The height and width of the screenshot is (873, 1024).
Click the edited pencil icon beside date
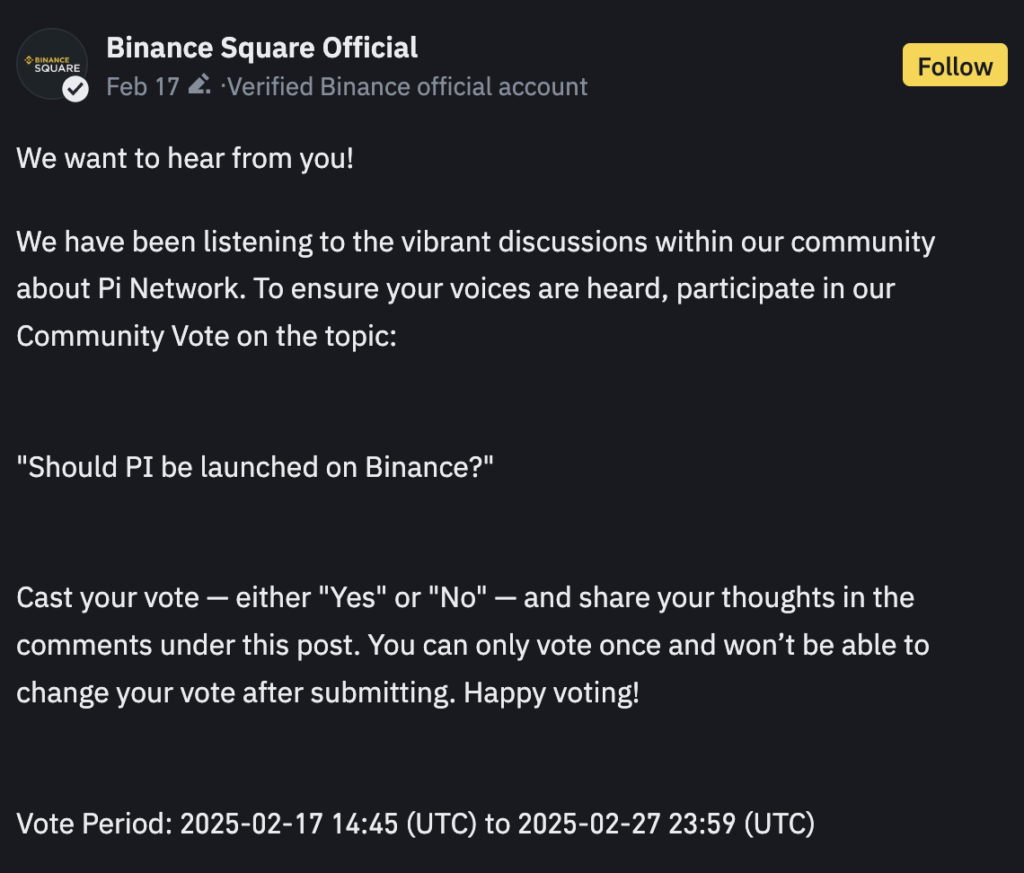click(x=199, y=86)
